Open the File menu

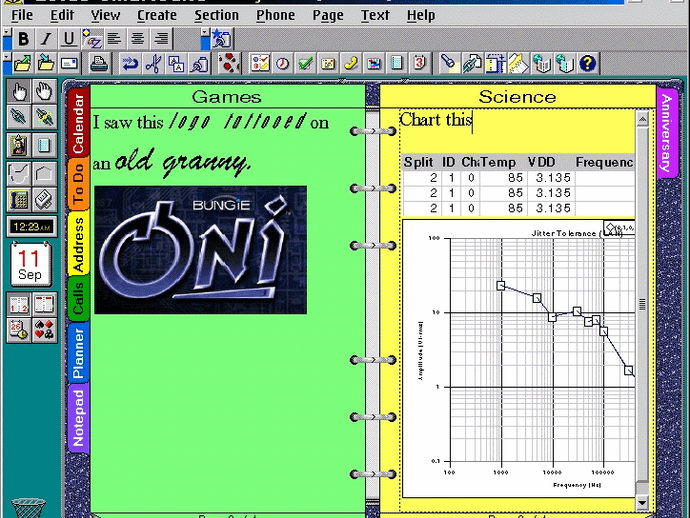[x=22, y=15]
